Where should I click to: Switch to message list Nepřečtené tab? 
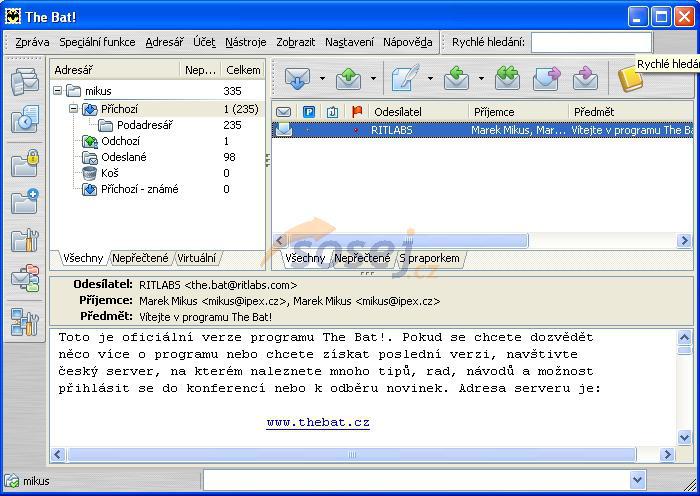[x=362, y=258]
